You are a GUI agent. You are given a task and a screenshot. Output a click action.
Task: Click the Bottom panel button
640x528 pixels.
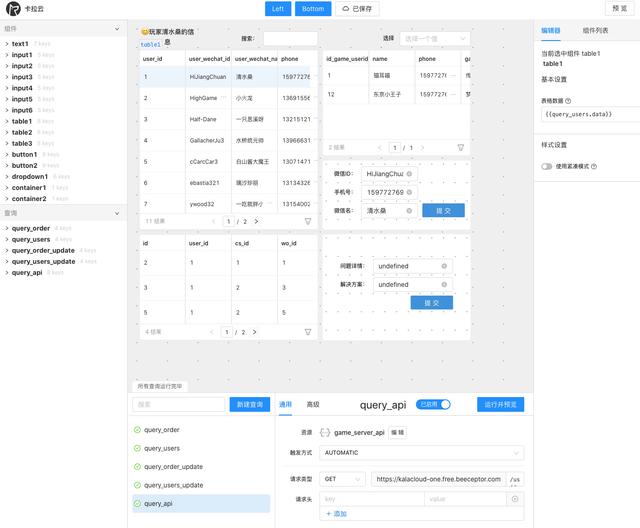click(313, 9)
